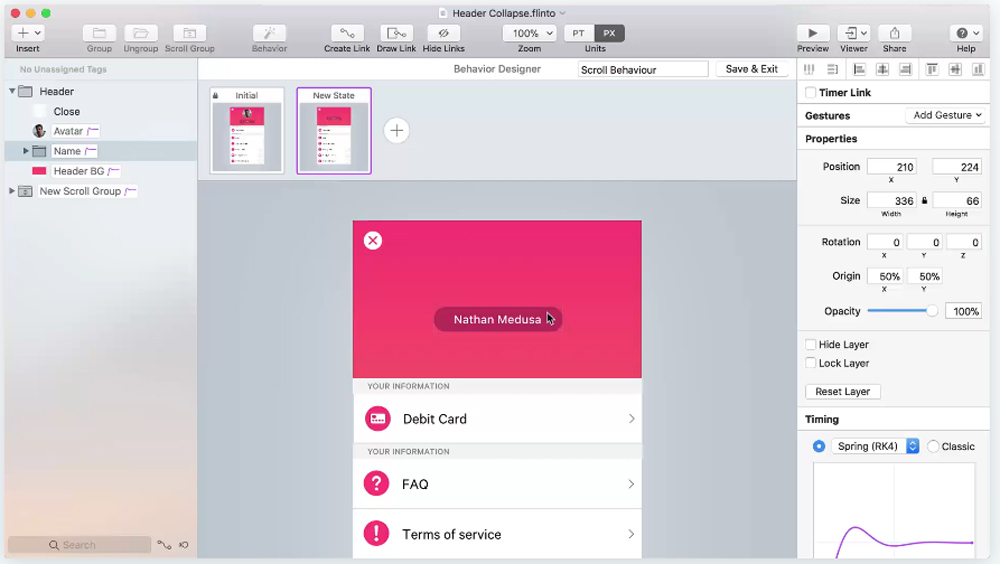
Task: Open the Insert tool menu
Action: (x=28, y=33)
